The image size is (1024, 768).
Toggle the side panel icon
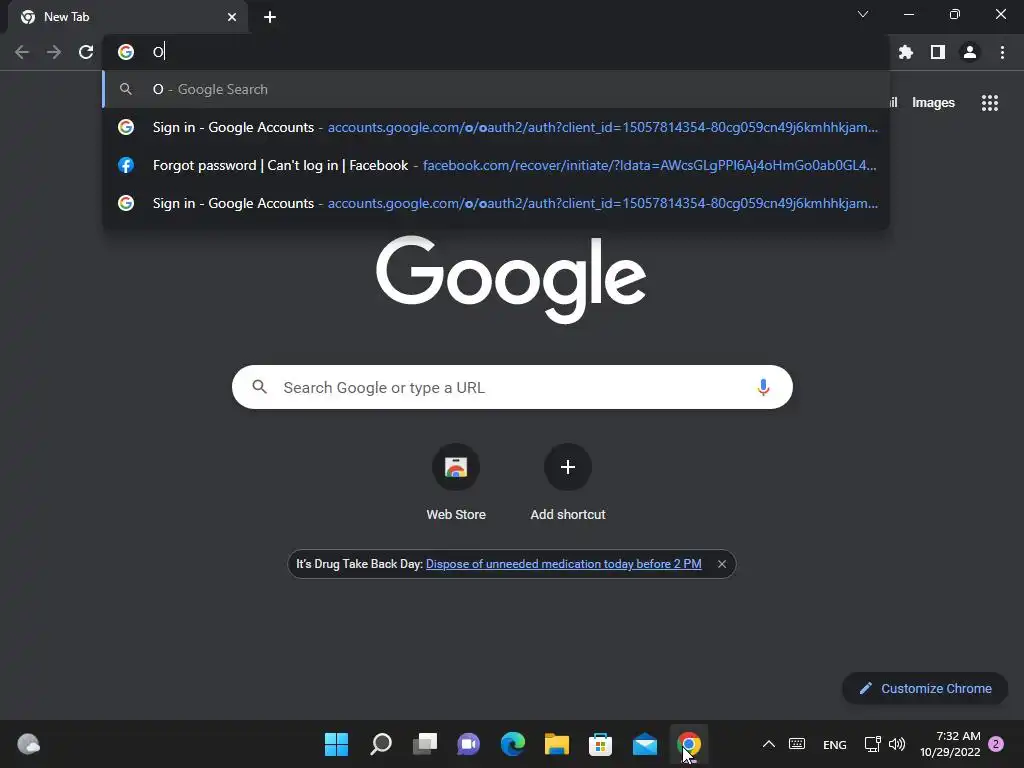point(938,52)
